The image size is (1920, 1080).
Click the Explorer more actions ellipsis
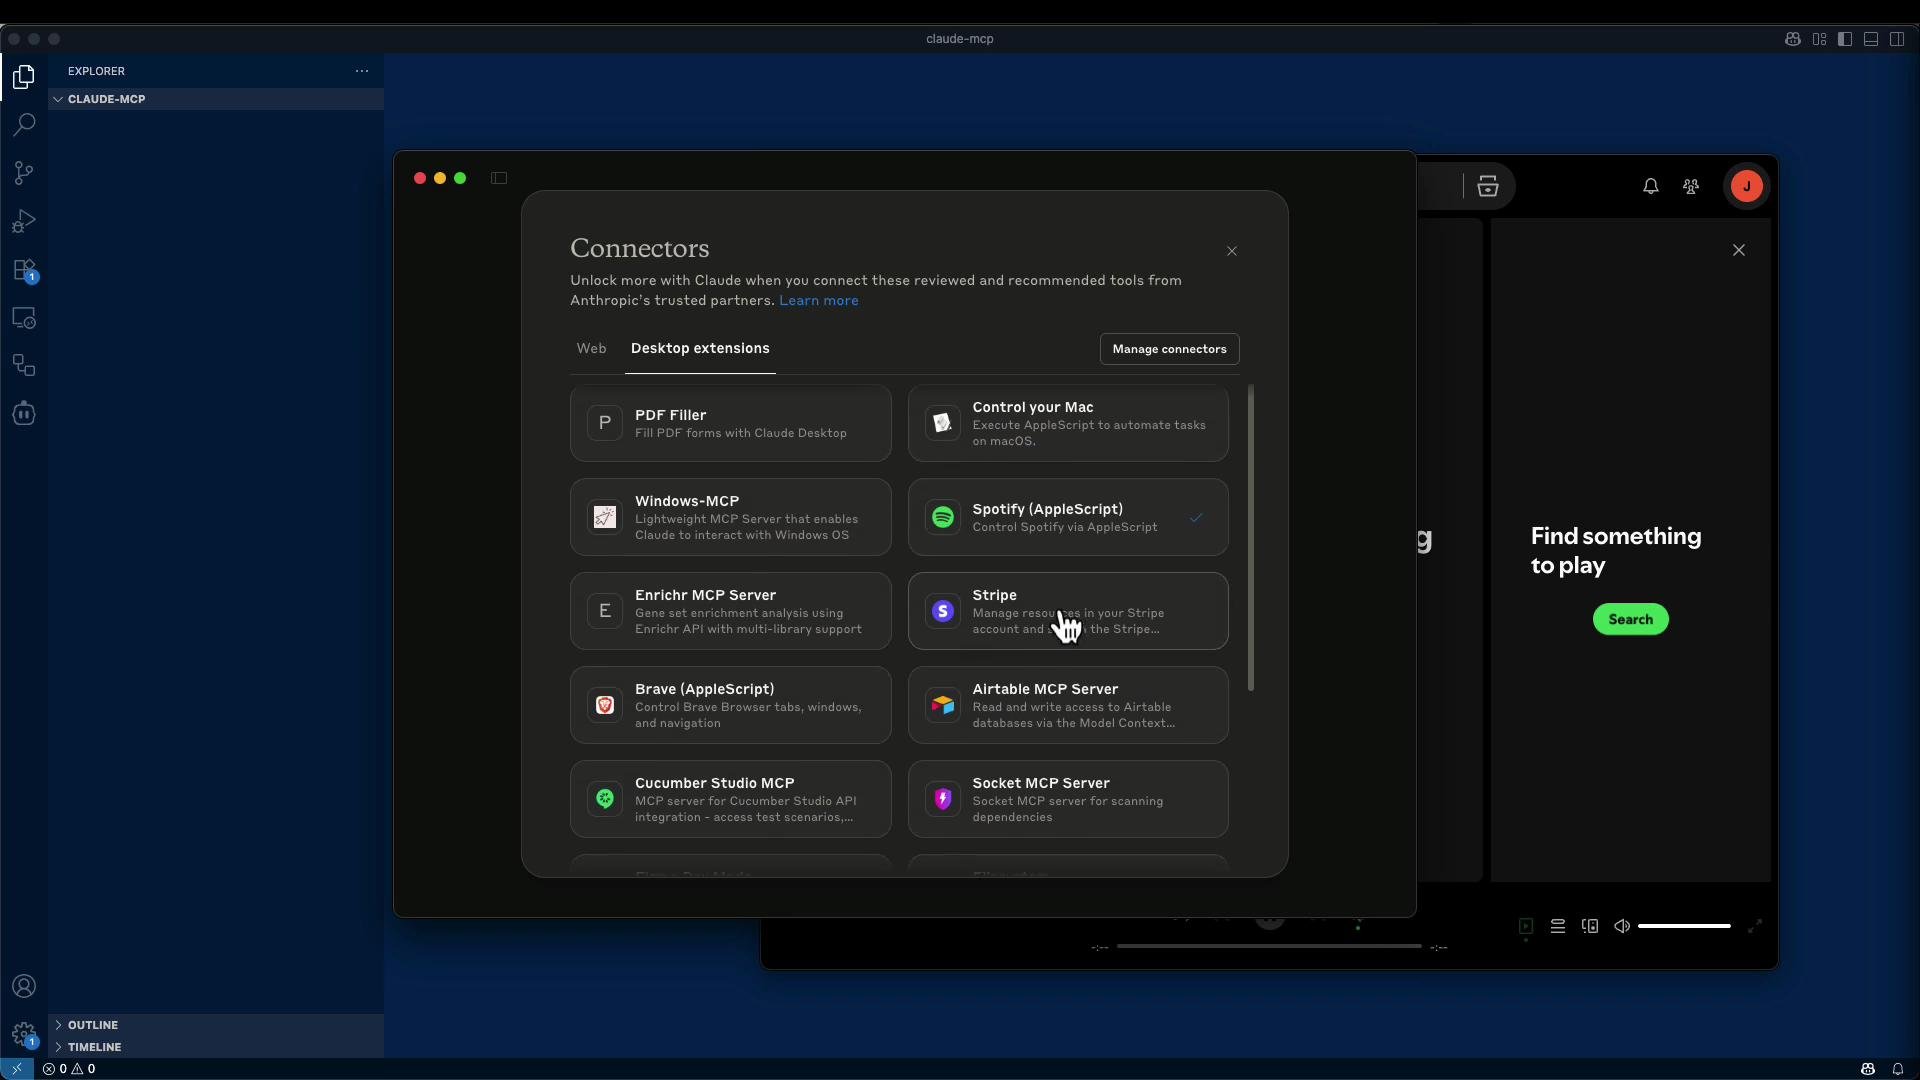362,71
